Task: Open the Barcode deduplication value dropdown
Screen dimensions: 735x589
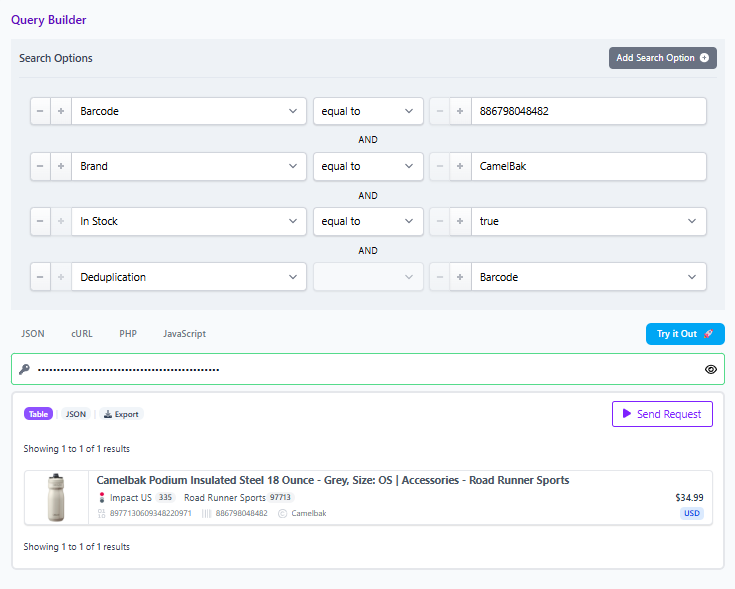Action: [x=589, y=277]
